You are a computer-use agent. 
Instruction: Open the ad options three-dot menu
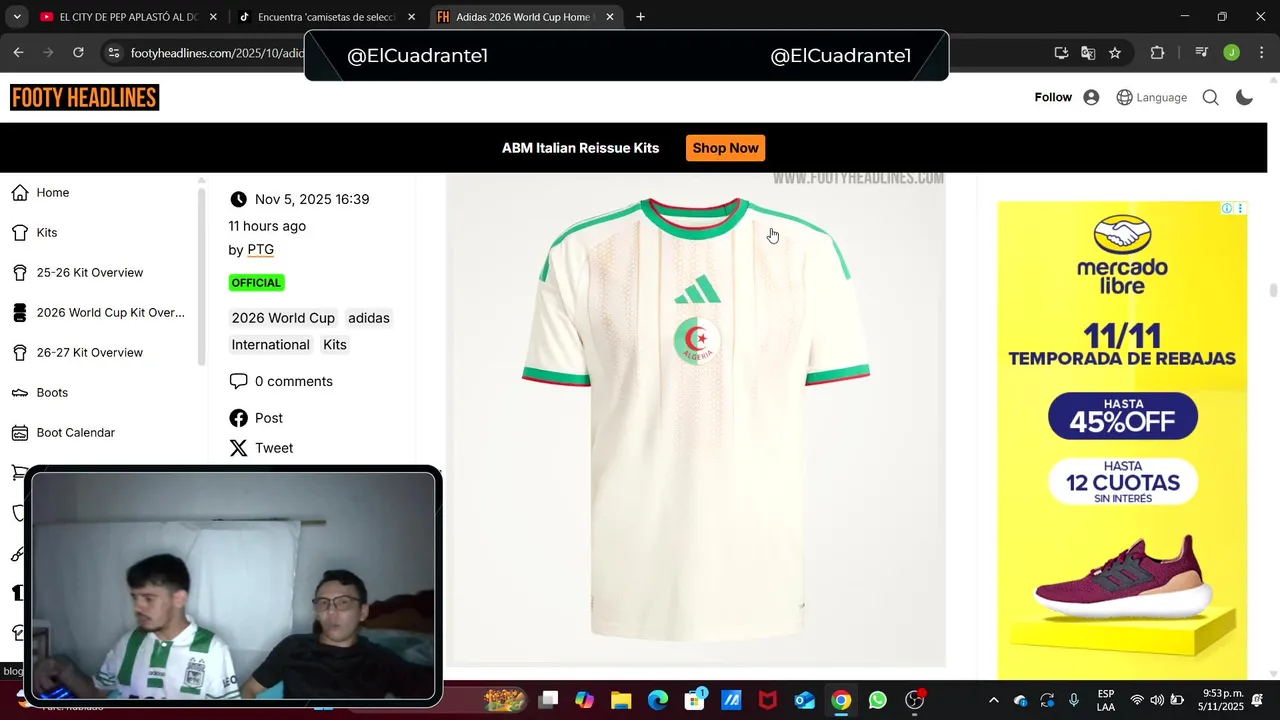[1240, 208]
